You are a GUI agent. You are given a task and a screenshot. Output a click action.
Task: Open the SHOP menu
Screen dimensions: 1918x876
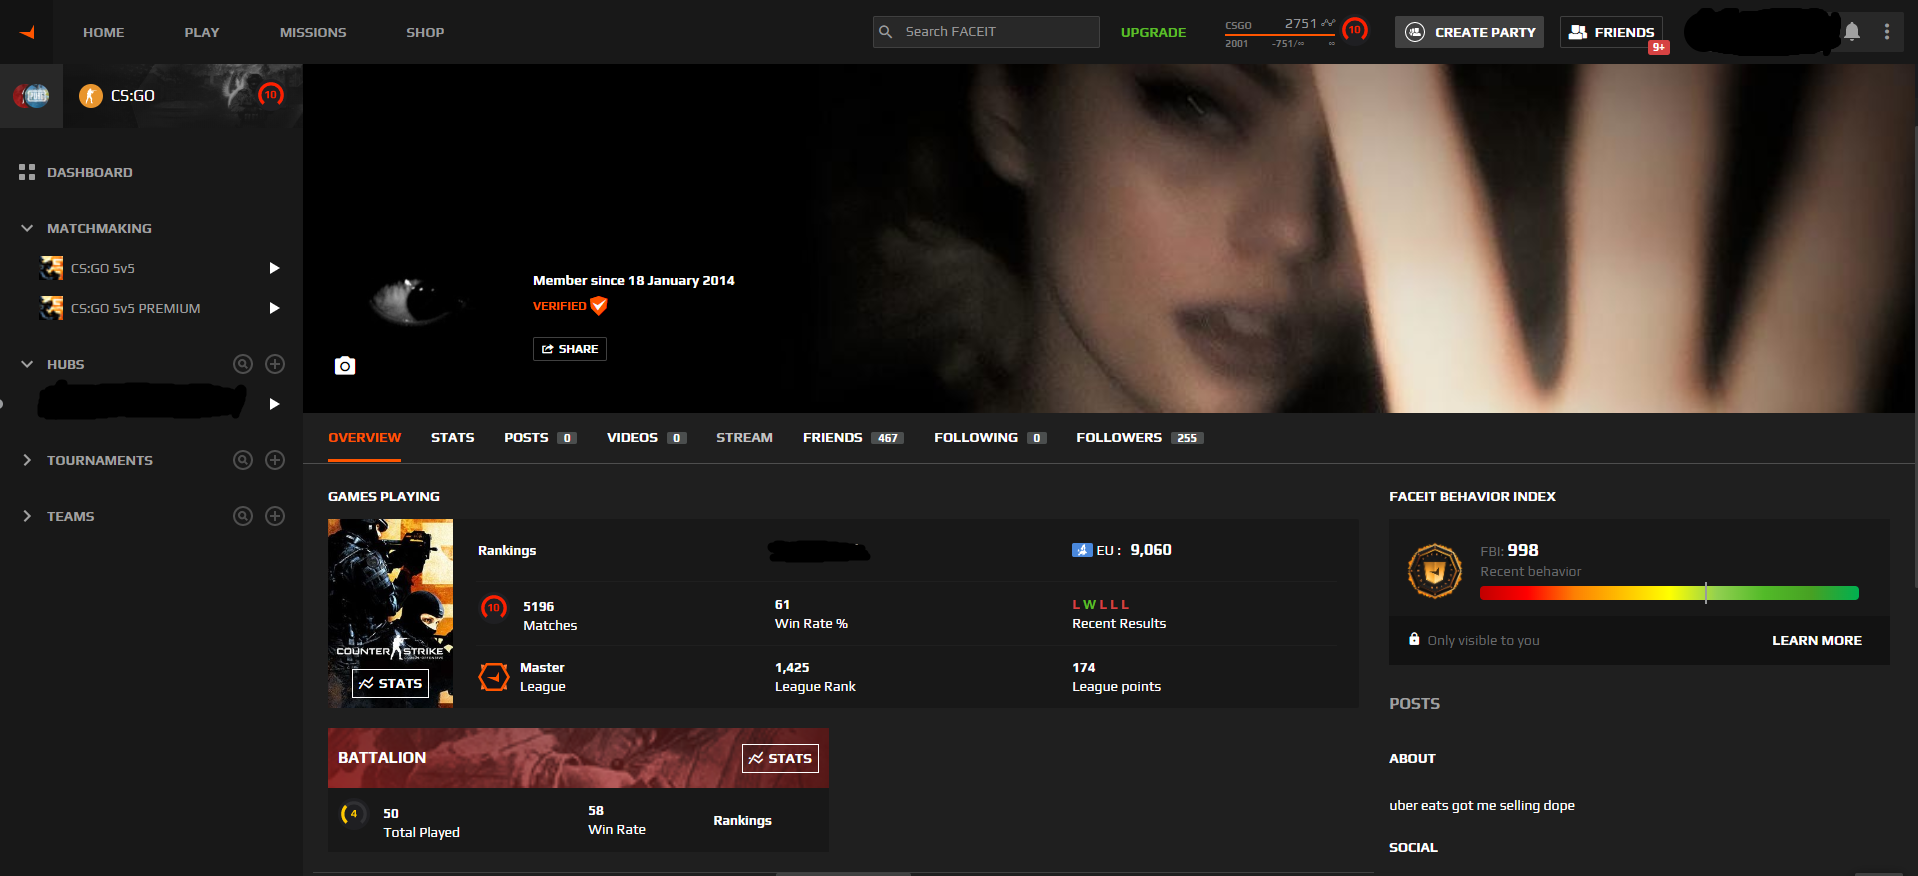pyautogui.click(x=425, y=32)
